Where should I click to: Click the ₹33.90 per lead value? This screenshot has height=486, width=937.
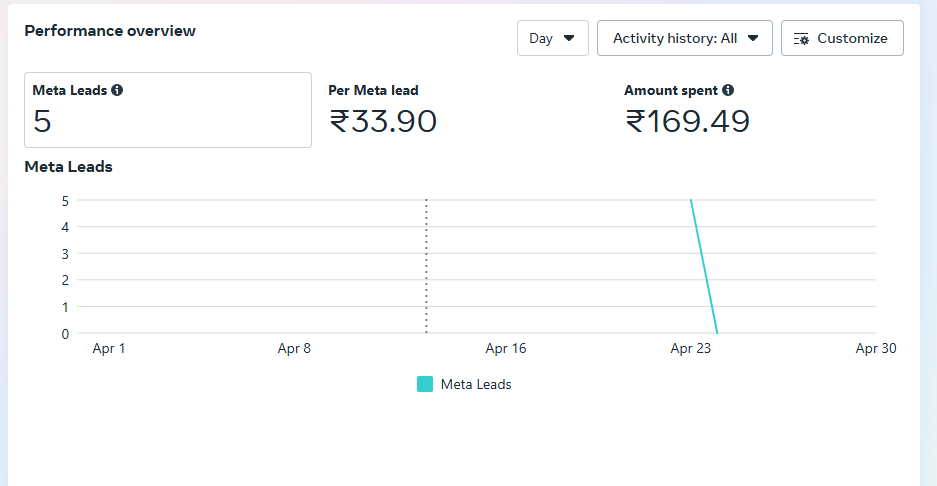[383, 121]
